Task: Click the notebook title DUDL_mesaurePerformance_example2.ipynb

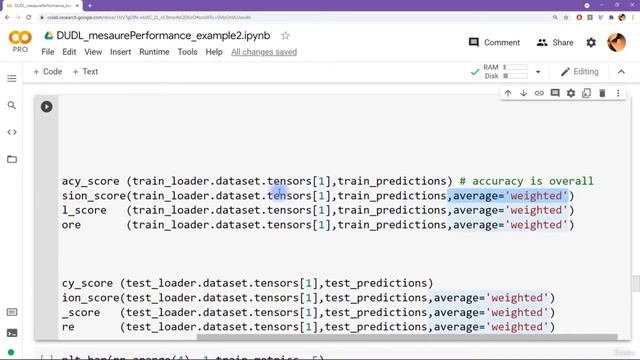Action: coord(163,36)
